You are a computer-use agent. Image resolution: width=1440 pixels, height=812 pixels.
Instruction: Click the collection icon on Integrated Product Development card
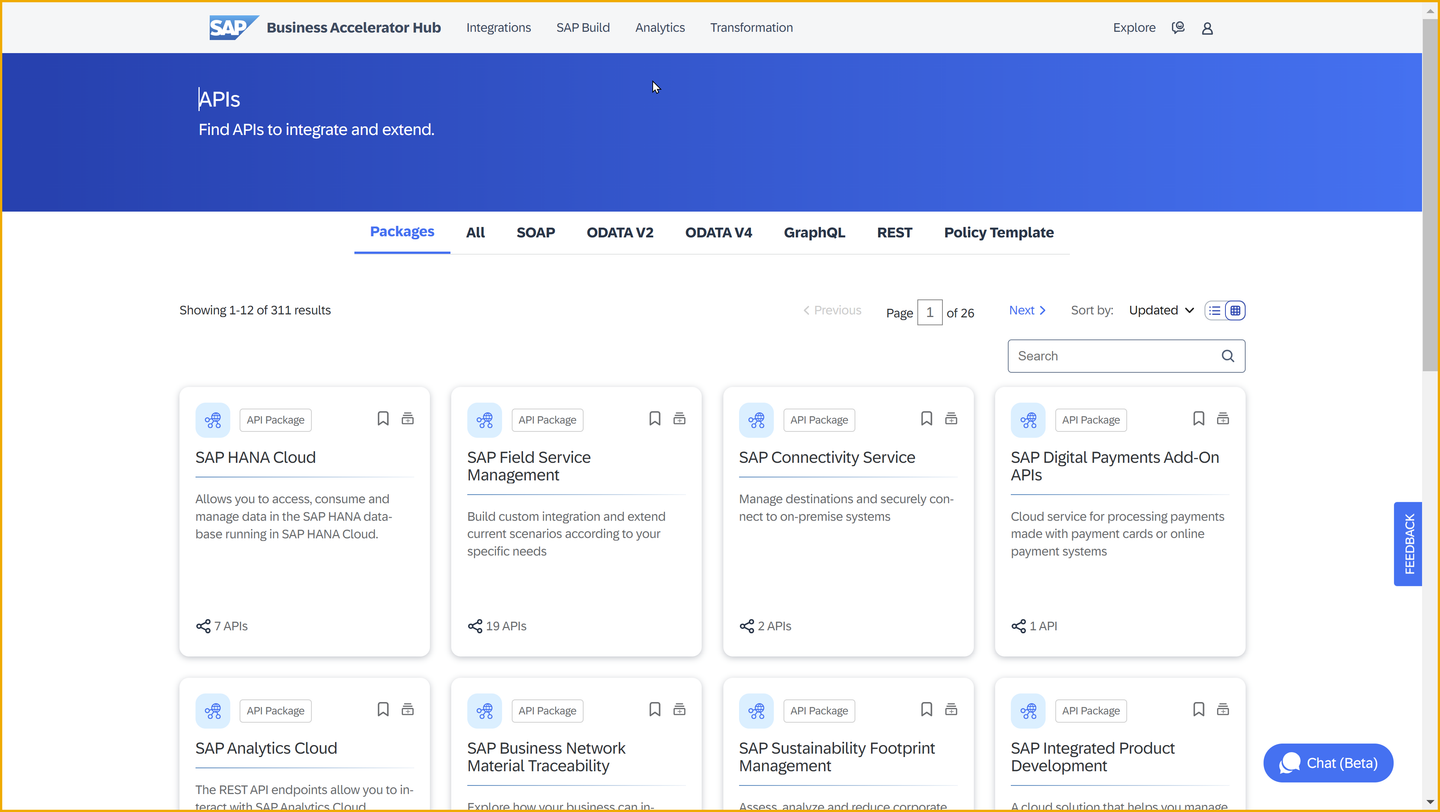tap(1223, 710)
